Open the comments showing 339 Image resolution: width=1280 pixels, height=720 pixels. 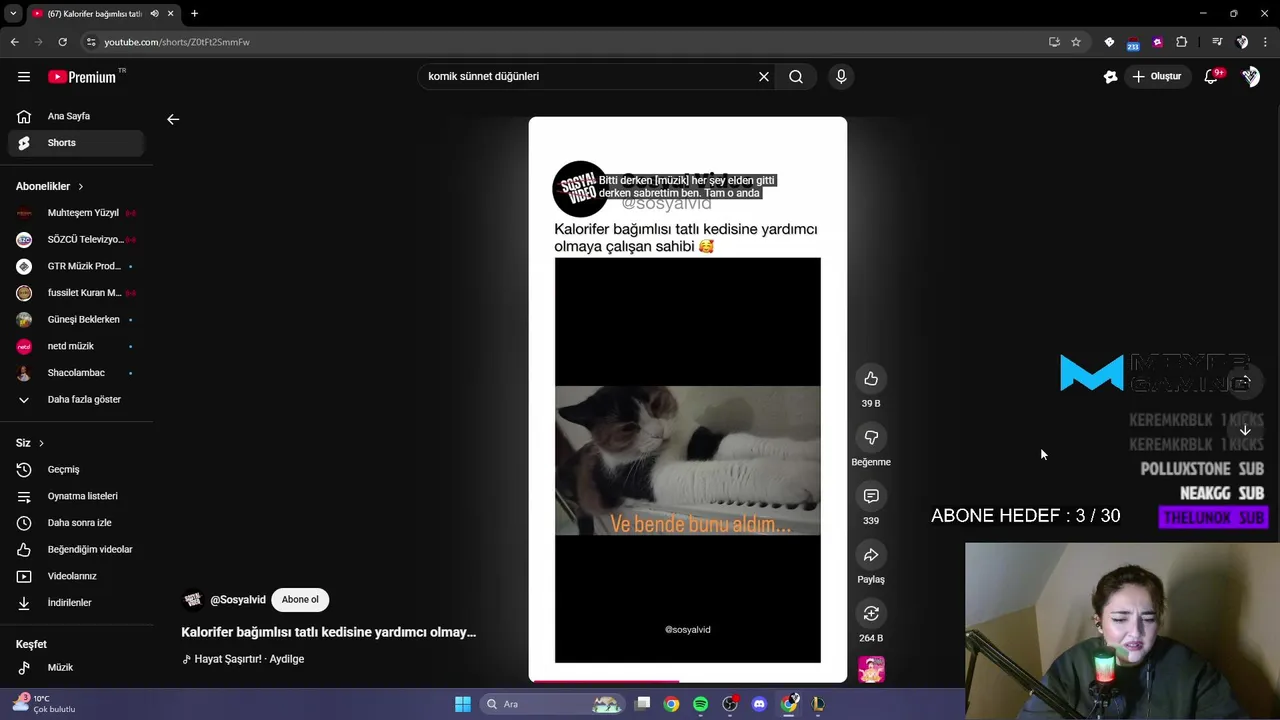[x=871, y=496]
